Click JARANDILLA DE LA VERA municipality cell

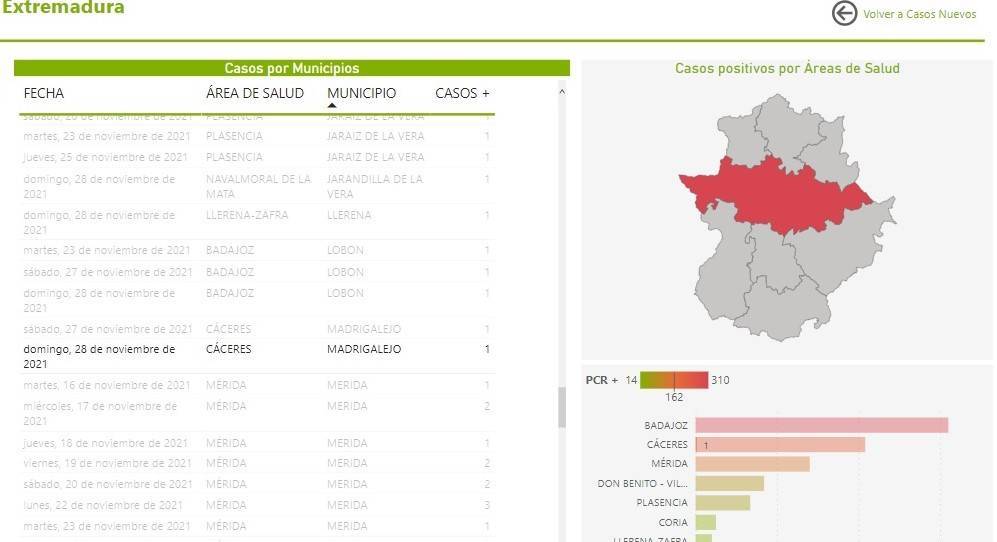(x=375, y=186)
